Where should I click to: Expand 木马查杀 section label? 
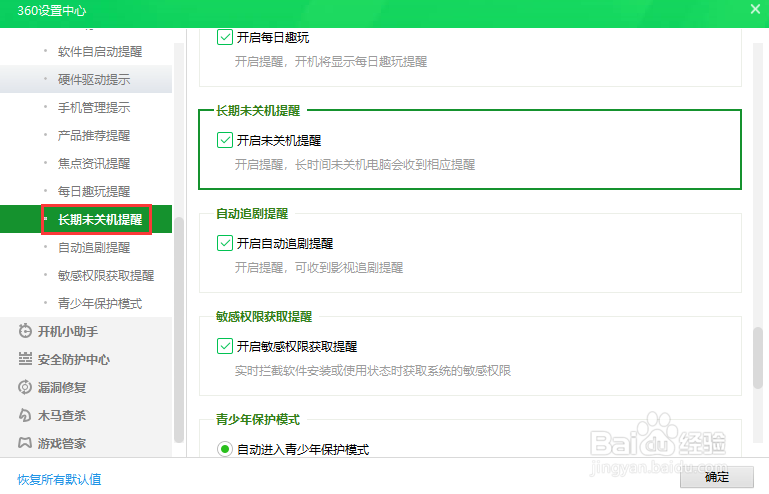coord(62,415)
